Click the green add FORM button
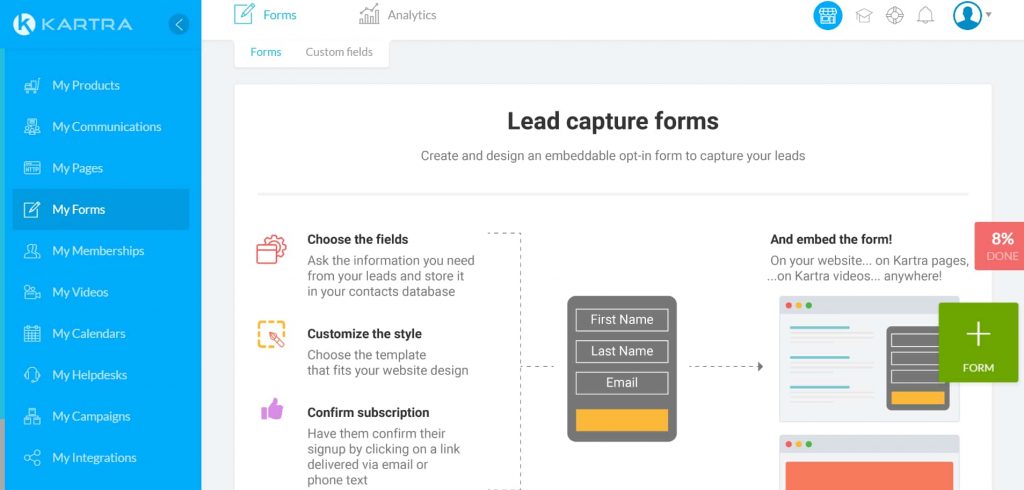The height and width of the screenshot is (490, 1024). tap(978, 342)
